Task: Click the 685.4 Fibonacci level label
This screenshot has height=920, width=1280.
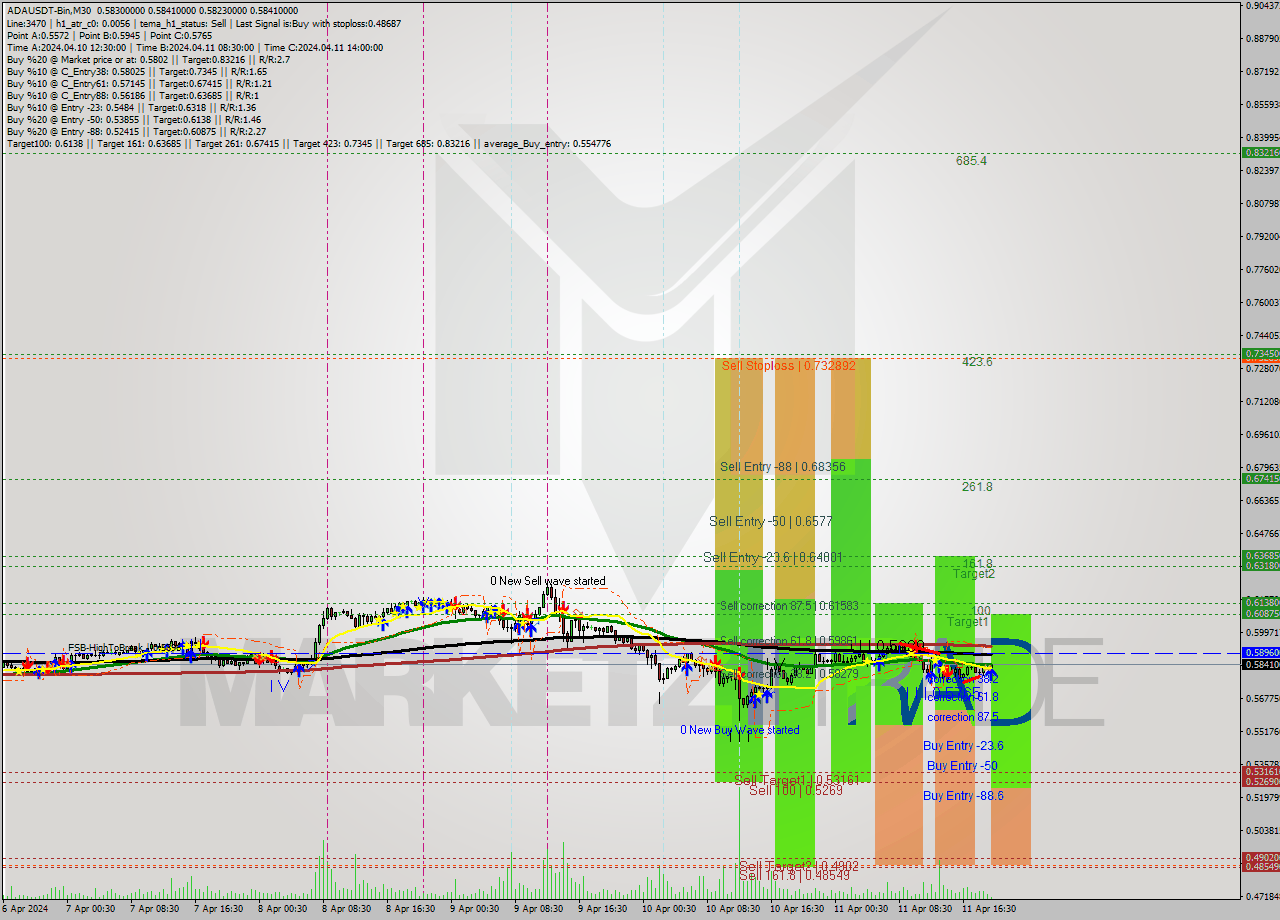Action: [x=971, y=160]
